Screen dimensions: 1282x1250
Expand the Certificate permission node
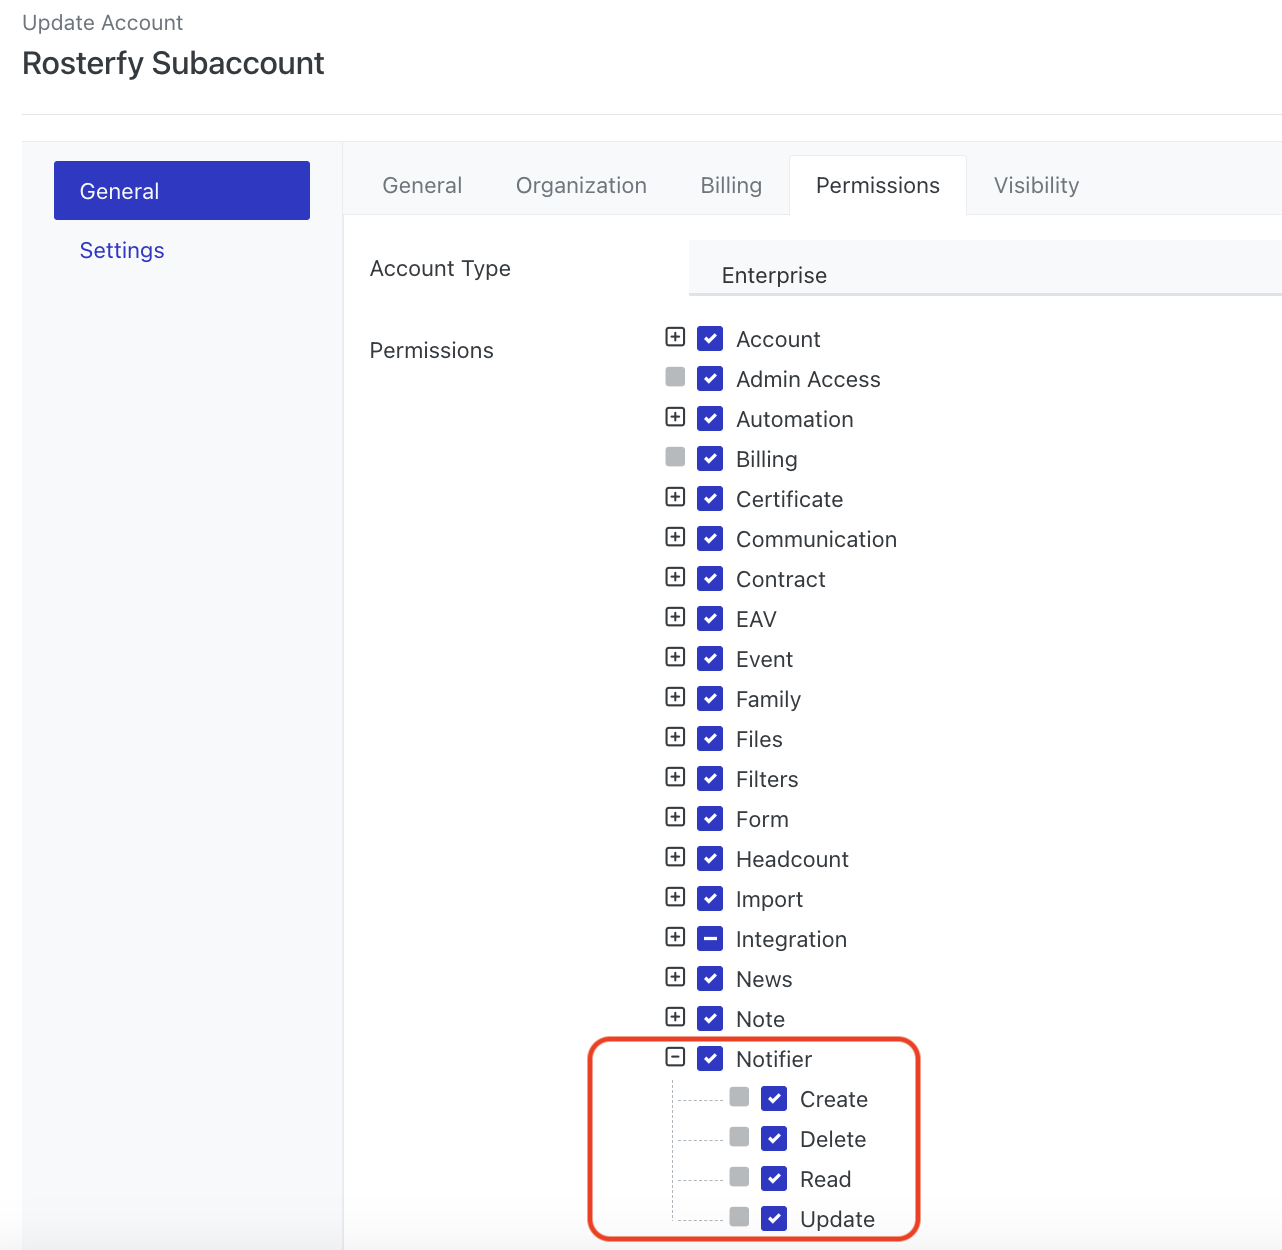click(x=675, y=497)
